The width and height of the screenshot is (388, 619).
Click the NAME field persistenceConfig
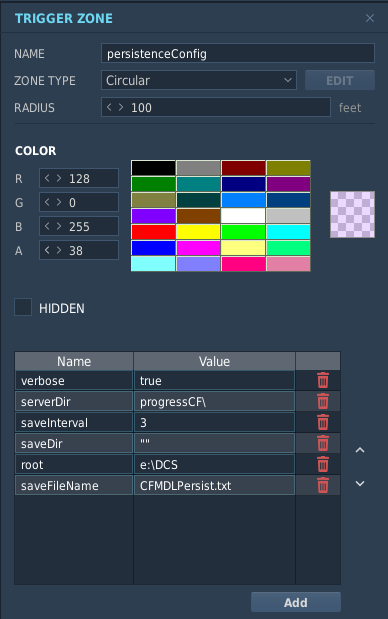click(238, 53)
